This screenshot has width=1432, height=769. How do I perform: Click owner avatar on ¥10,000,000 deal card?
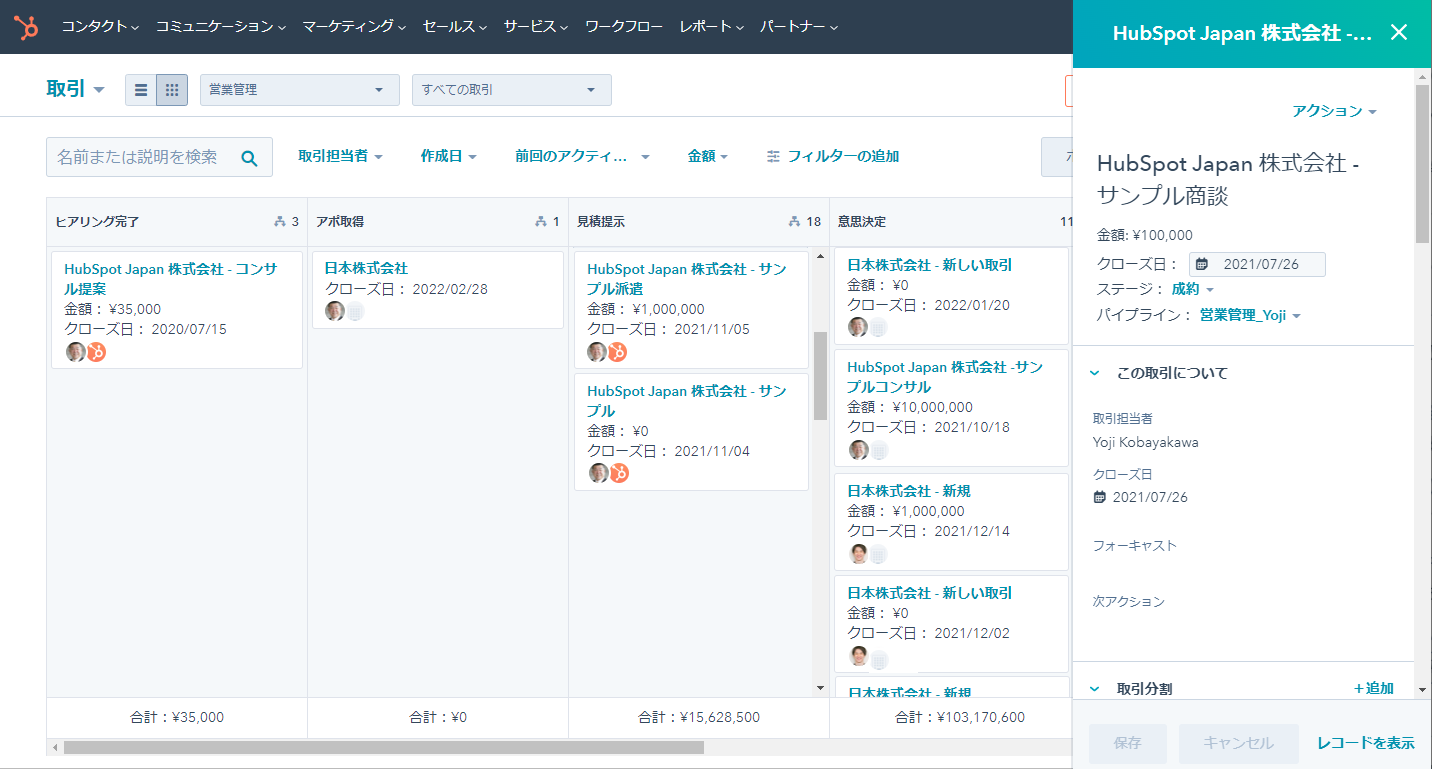(x=858, y=450)
